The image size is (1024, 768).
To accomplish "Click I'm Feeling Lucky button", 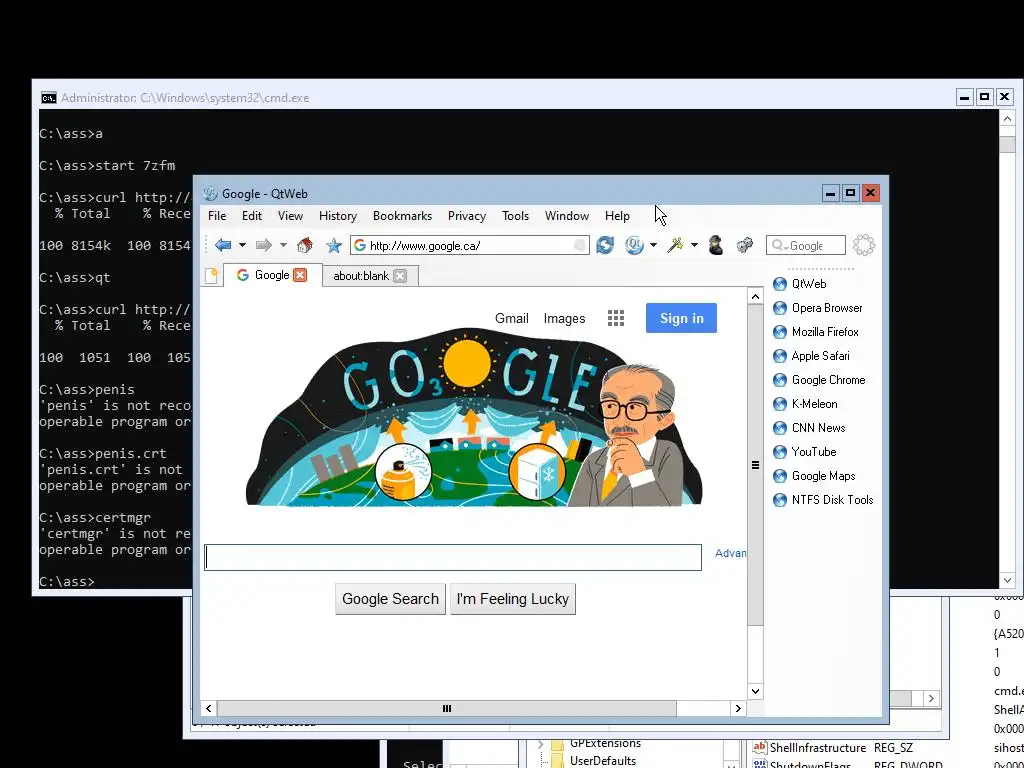I will pos(513,599).
